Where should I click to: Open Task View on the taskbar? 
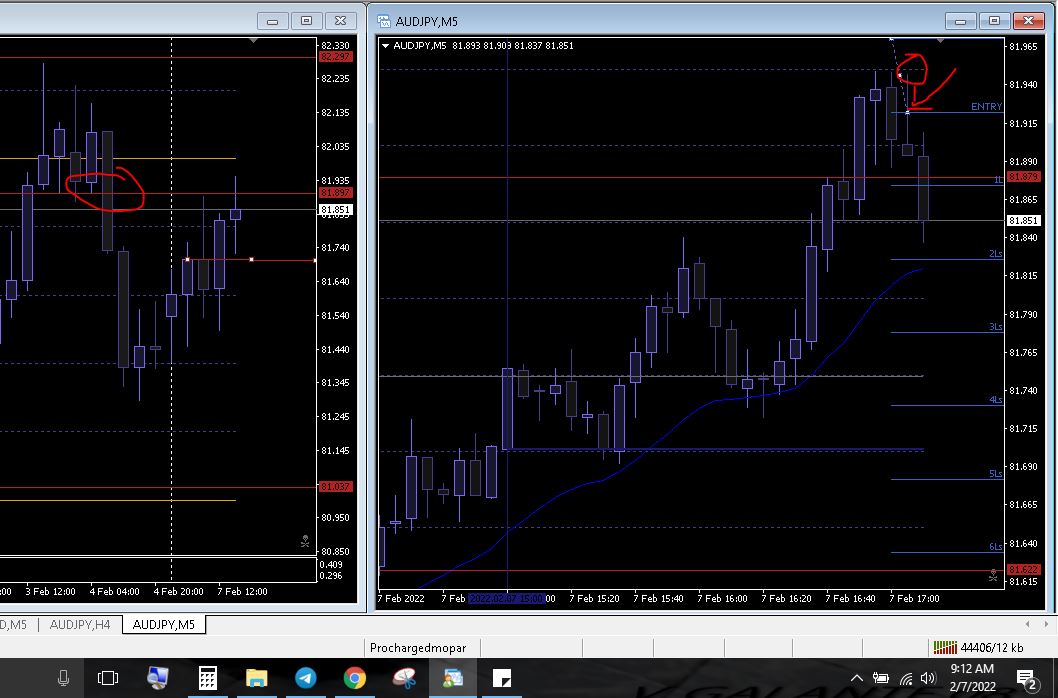(108, 678)
